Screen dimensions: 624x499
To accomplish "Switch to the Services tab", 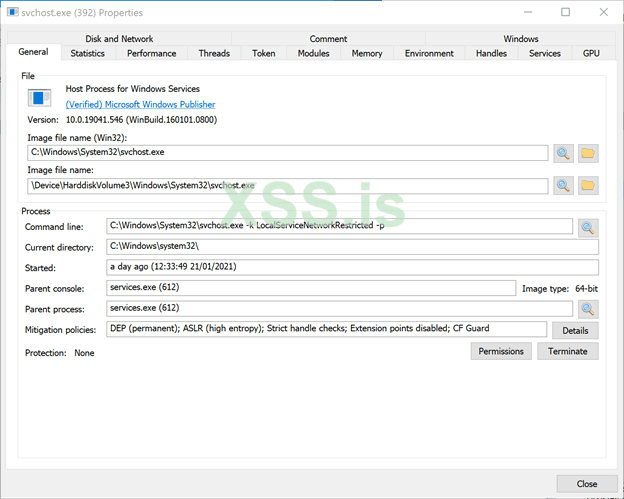I will [x=545, y=53].
